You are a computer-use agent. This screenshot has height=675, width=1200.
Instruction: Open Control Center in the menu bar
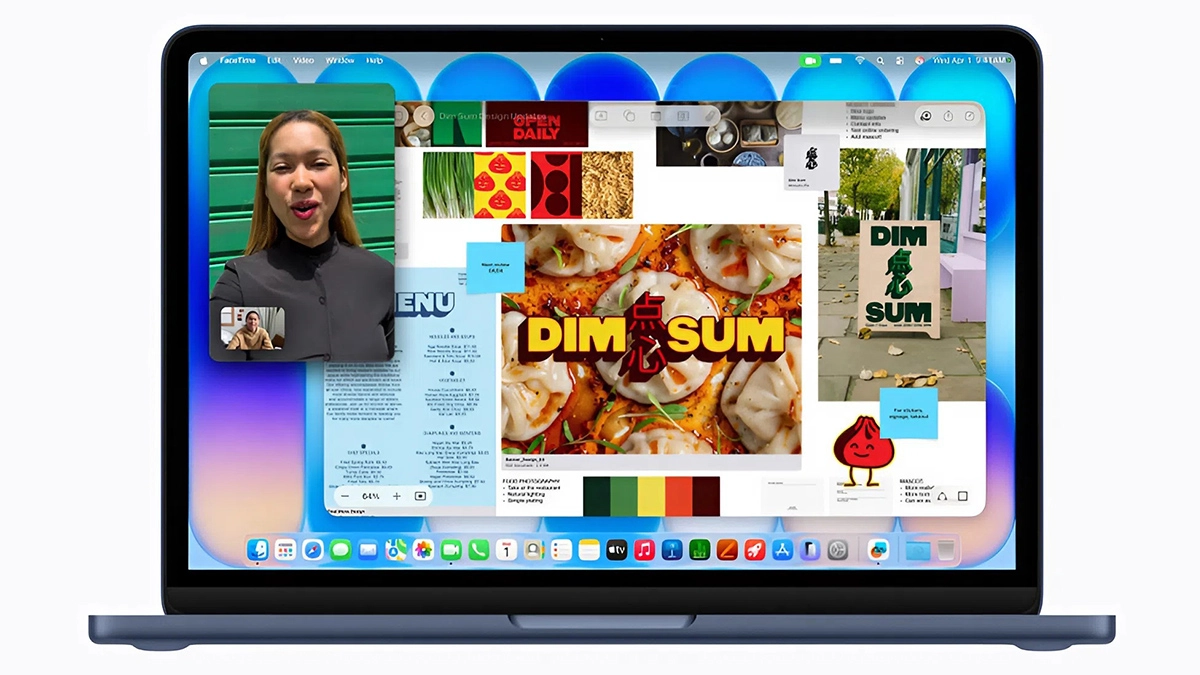click(899, 61)
